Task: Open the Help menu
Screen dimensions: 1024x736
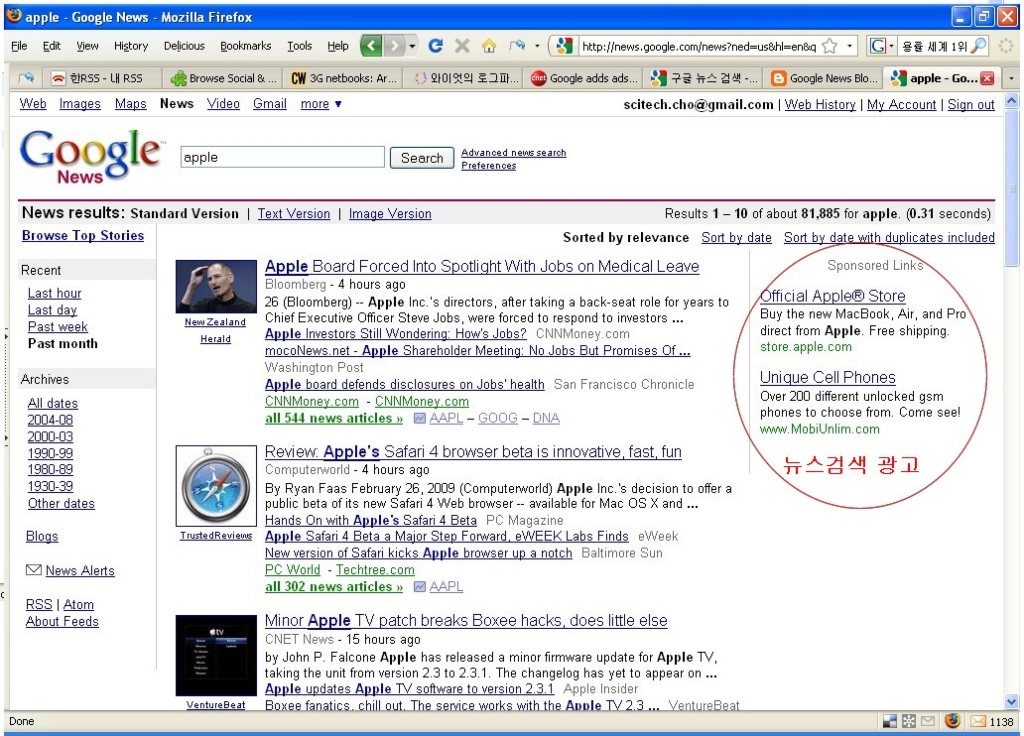Action: (338, 46)
